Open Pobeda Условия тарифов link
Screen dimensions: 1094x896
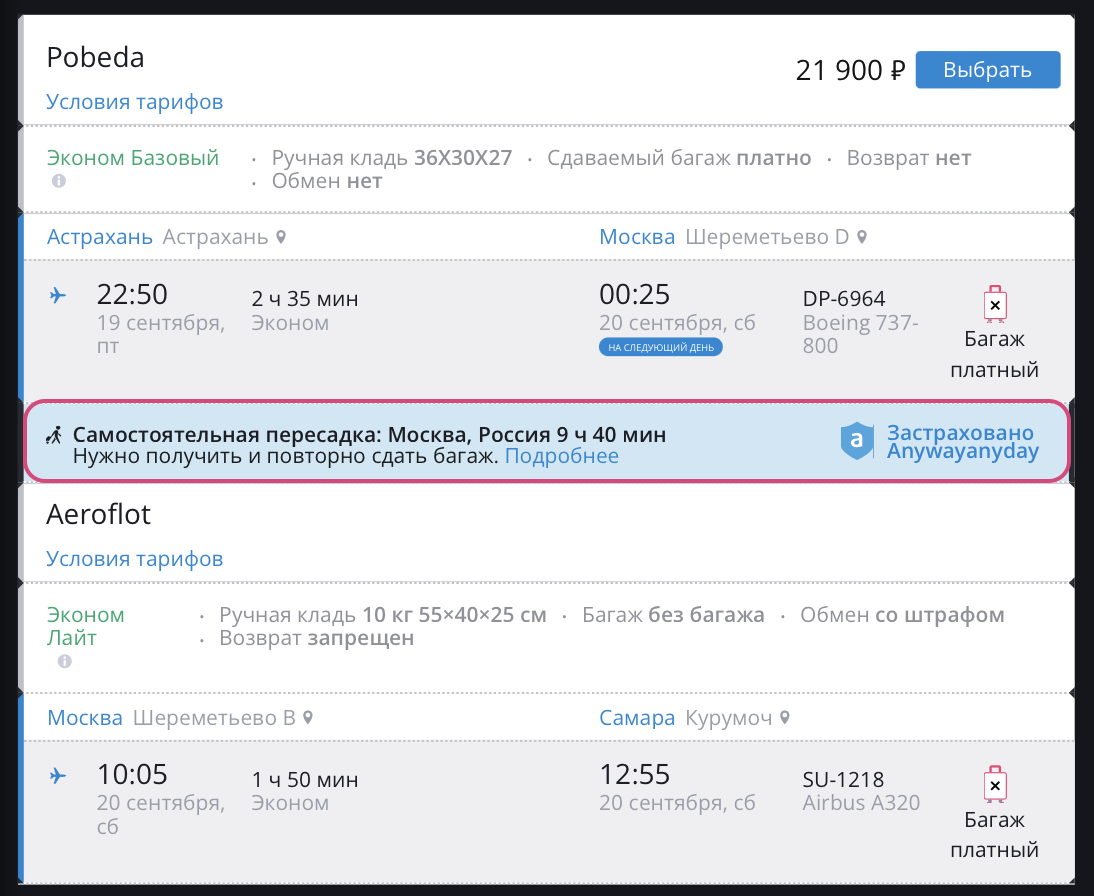coord(134,102)
